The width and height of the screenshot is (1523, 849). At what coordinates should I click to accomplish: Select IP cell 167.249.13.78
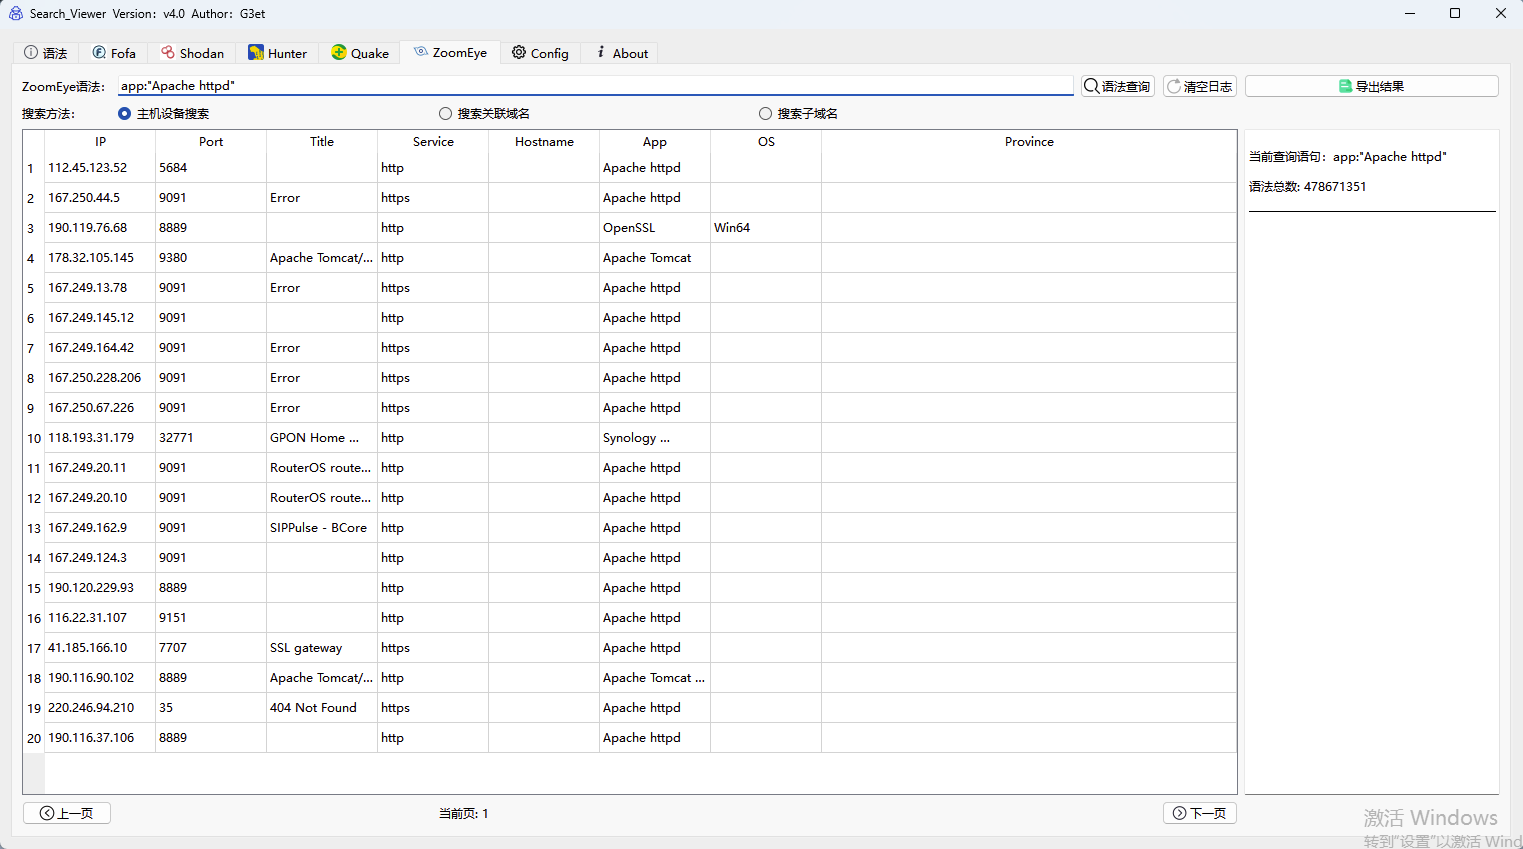(100, 288)
